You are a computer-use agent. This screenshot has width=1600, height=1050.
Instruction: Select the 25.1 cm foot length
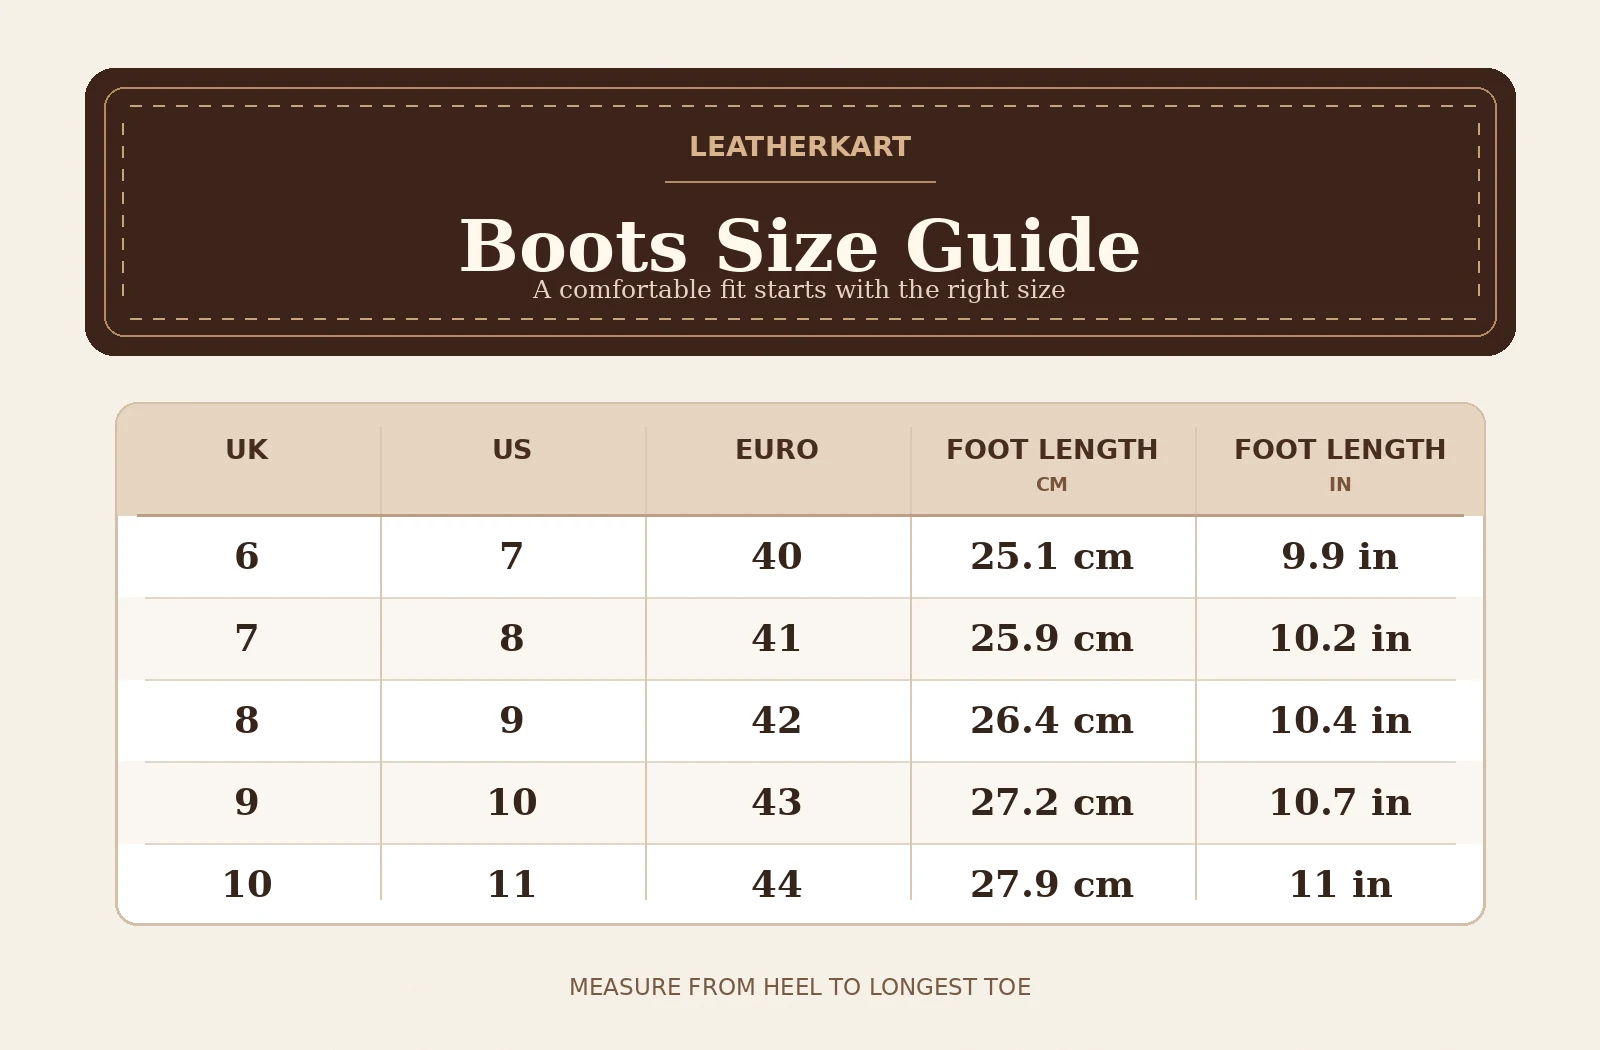tap(1052, 556)
